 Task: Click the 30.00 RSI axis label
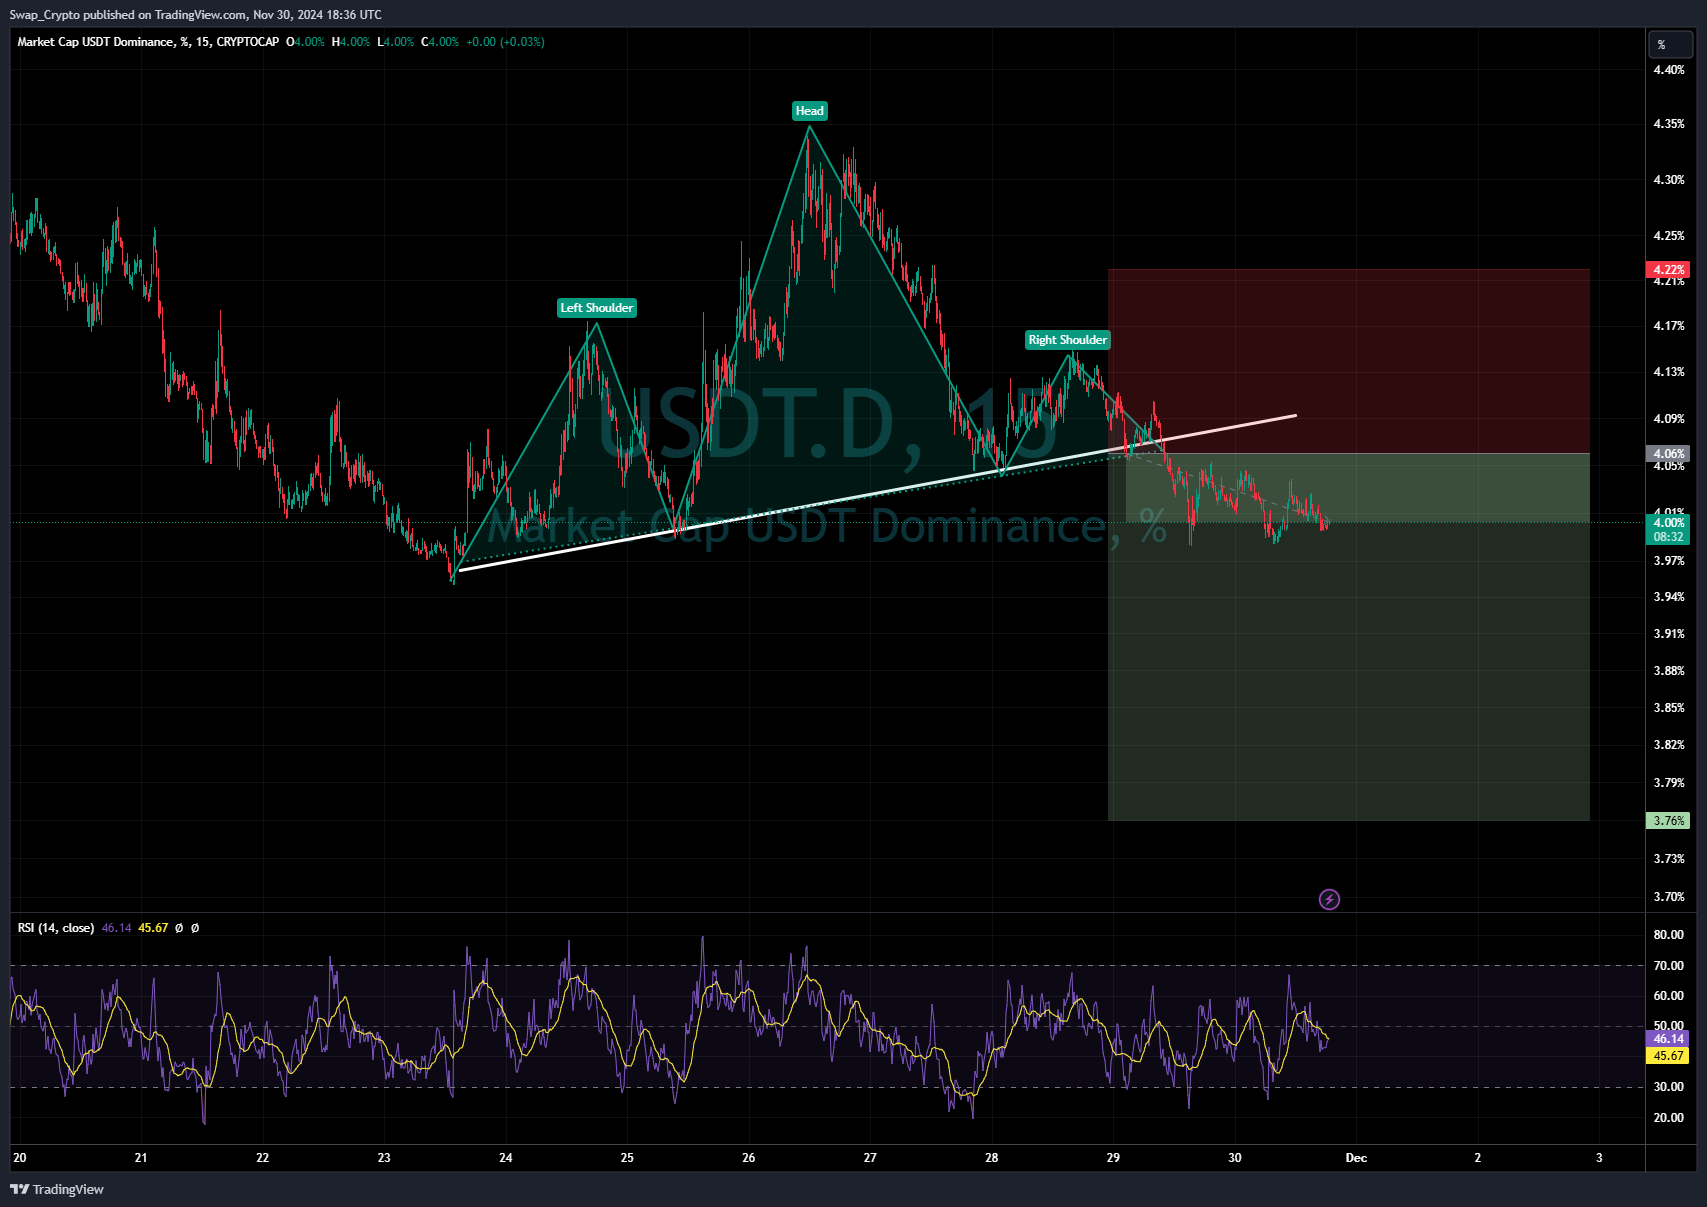point(1669,1087)
